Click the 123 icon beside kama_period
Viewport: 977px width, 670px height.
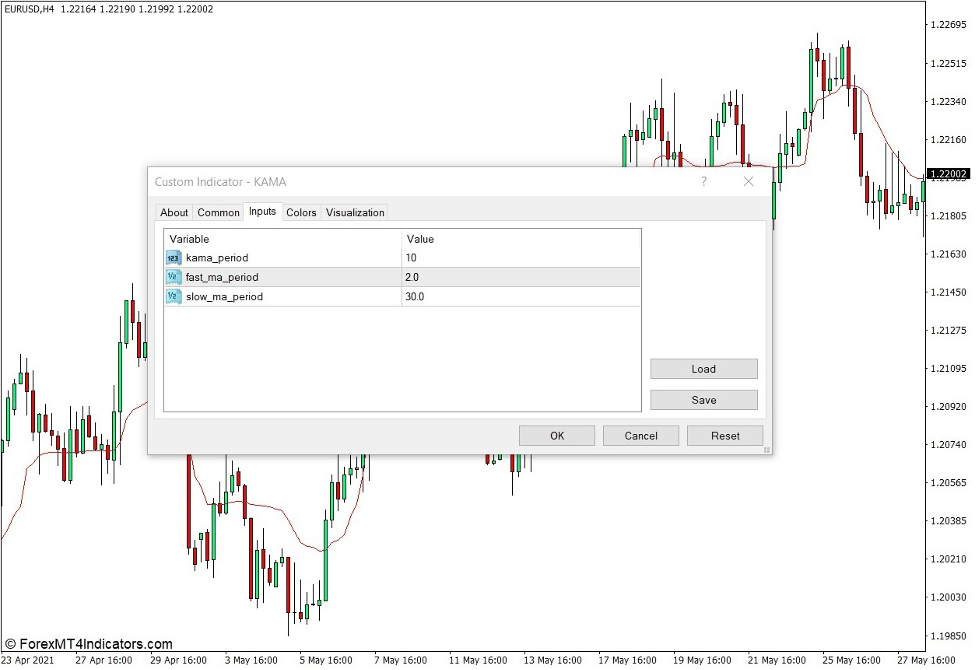point(172,257)
